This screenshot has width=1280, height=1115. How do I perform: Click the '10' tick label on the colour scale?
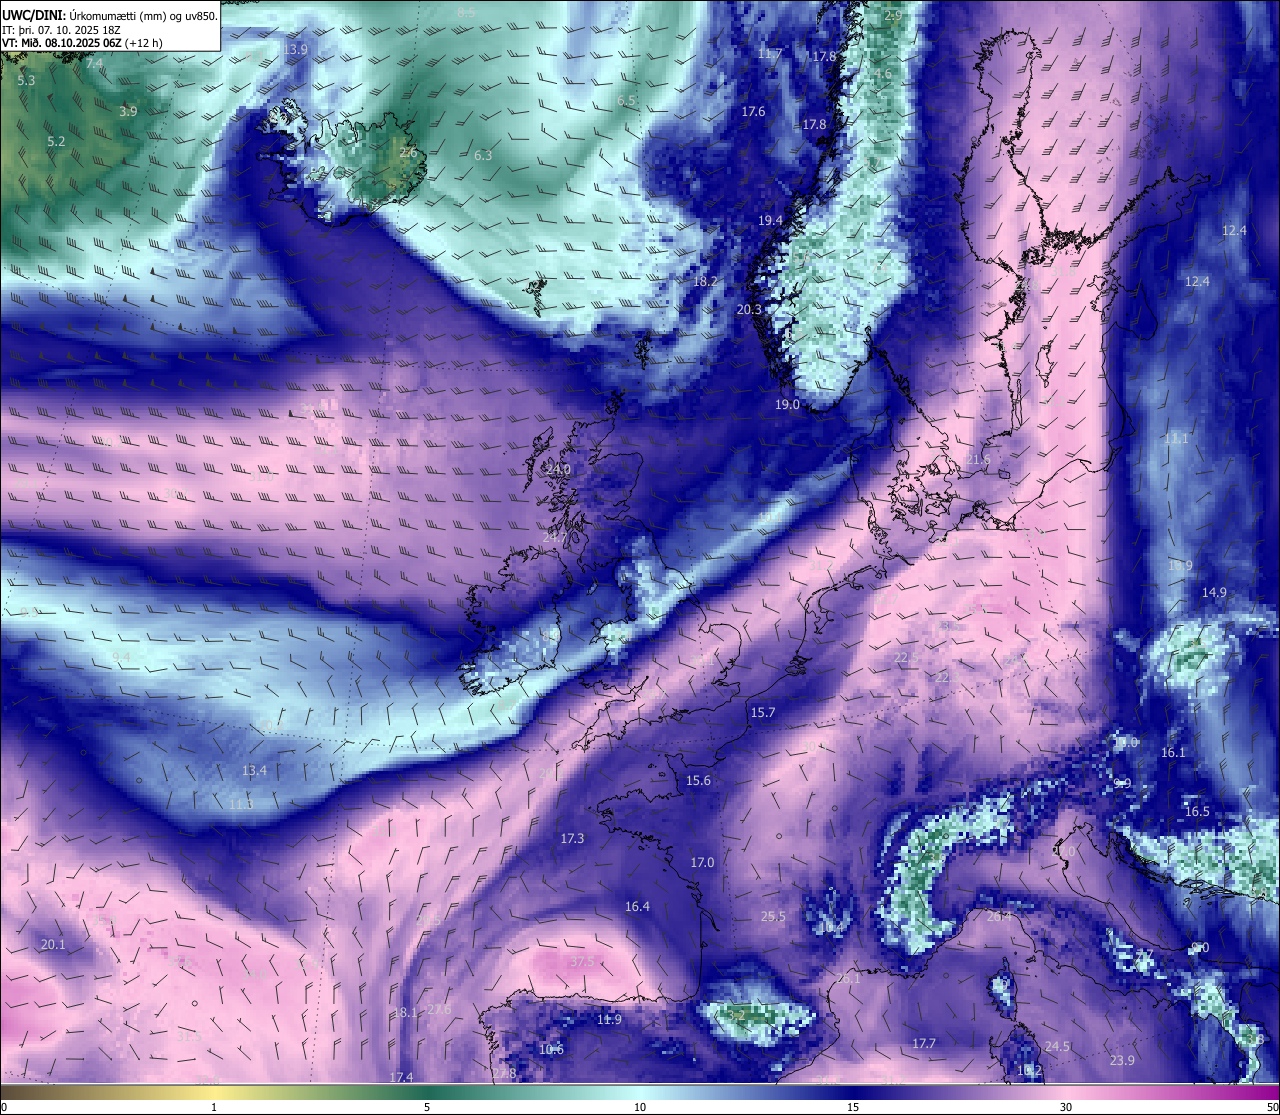click(x=640, y=1107)
